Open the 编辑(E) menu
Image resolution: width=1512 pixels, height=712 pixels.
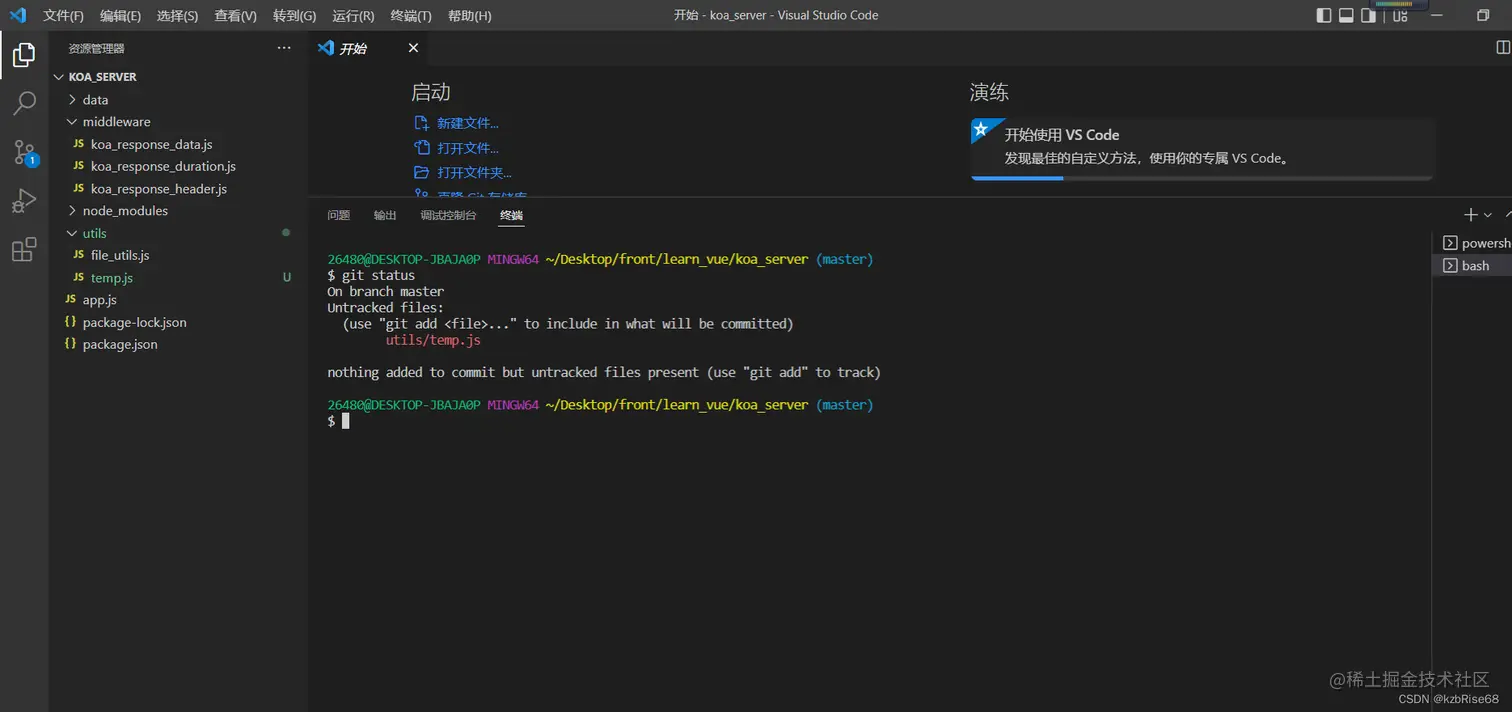pyautogui.click(x=120, y=16)
